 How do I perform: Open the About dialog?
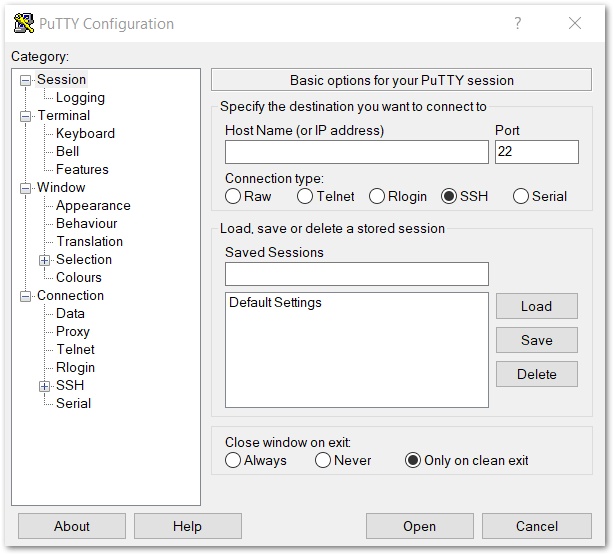[x=72, y=526]
